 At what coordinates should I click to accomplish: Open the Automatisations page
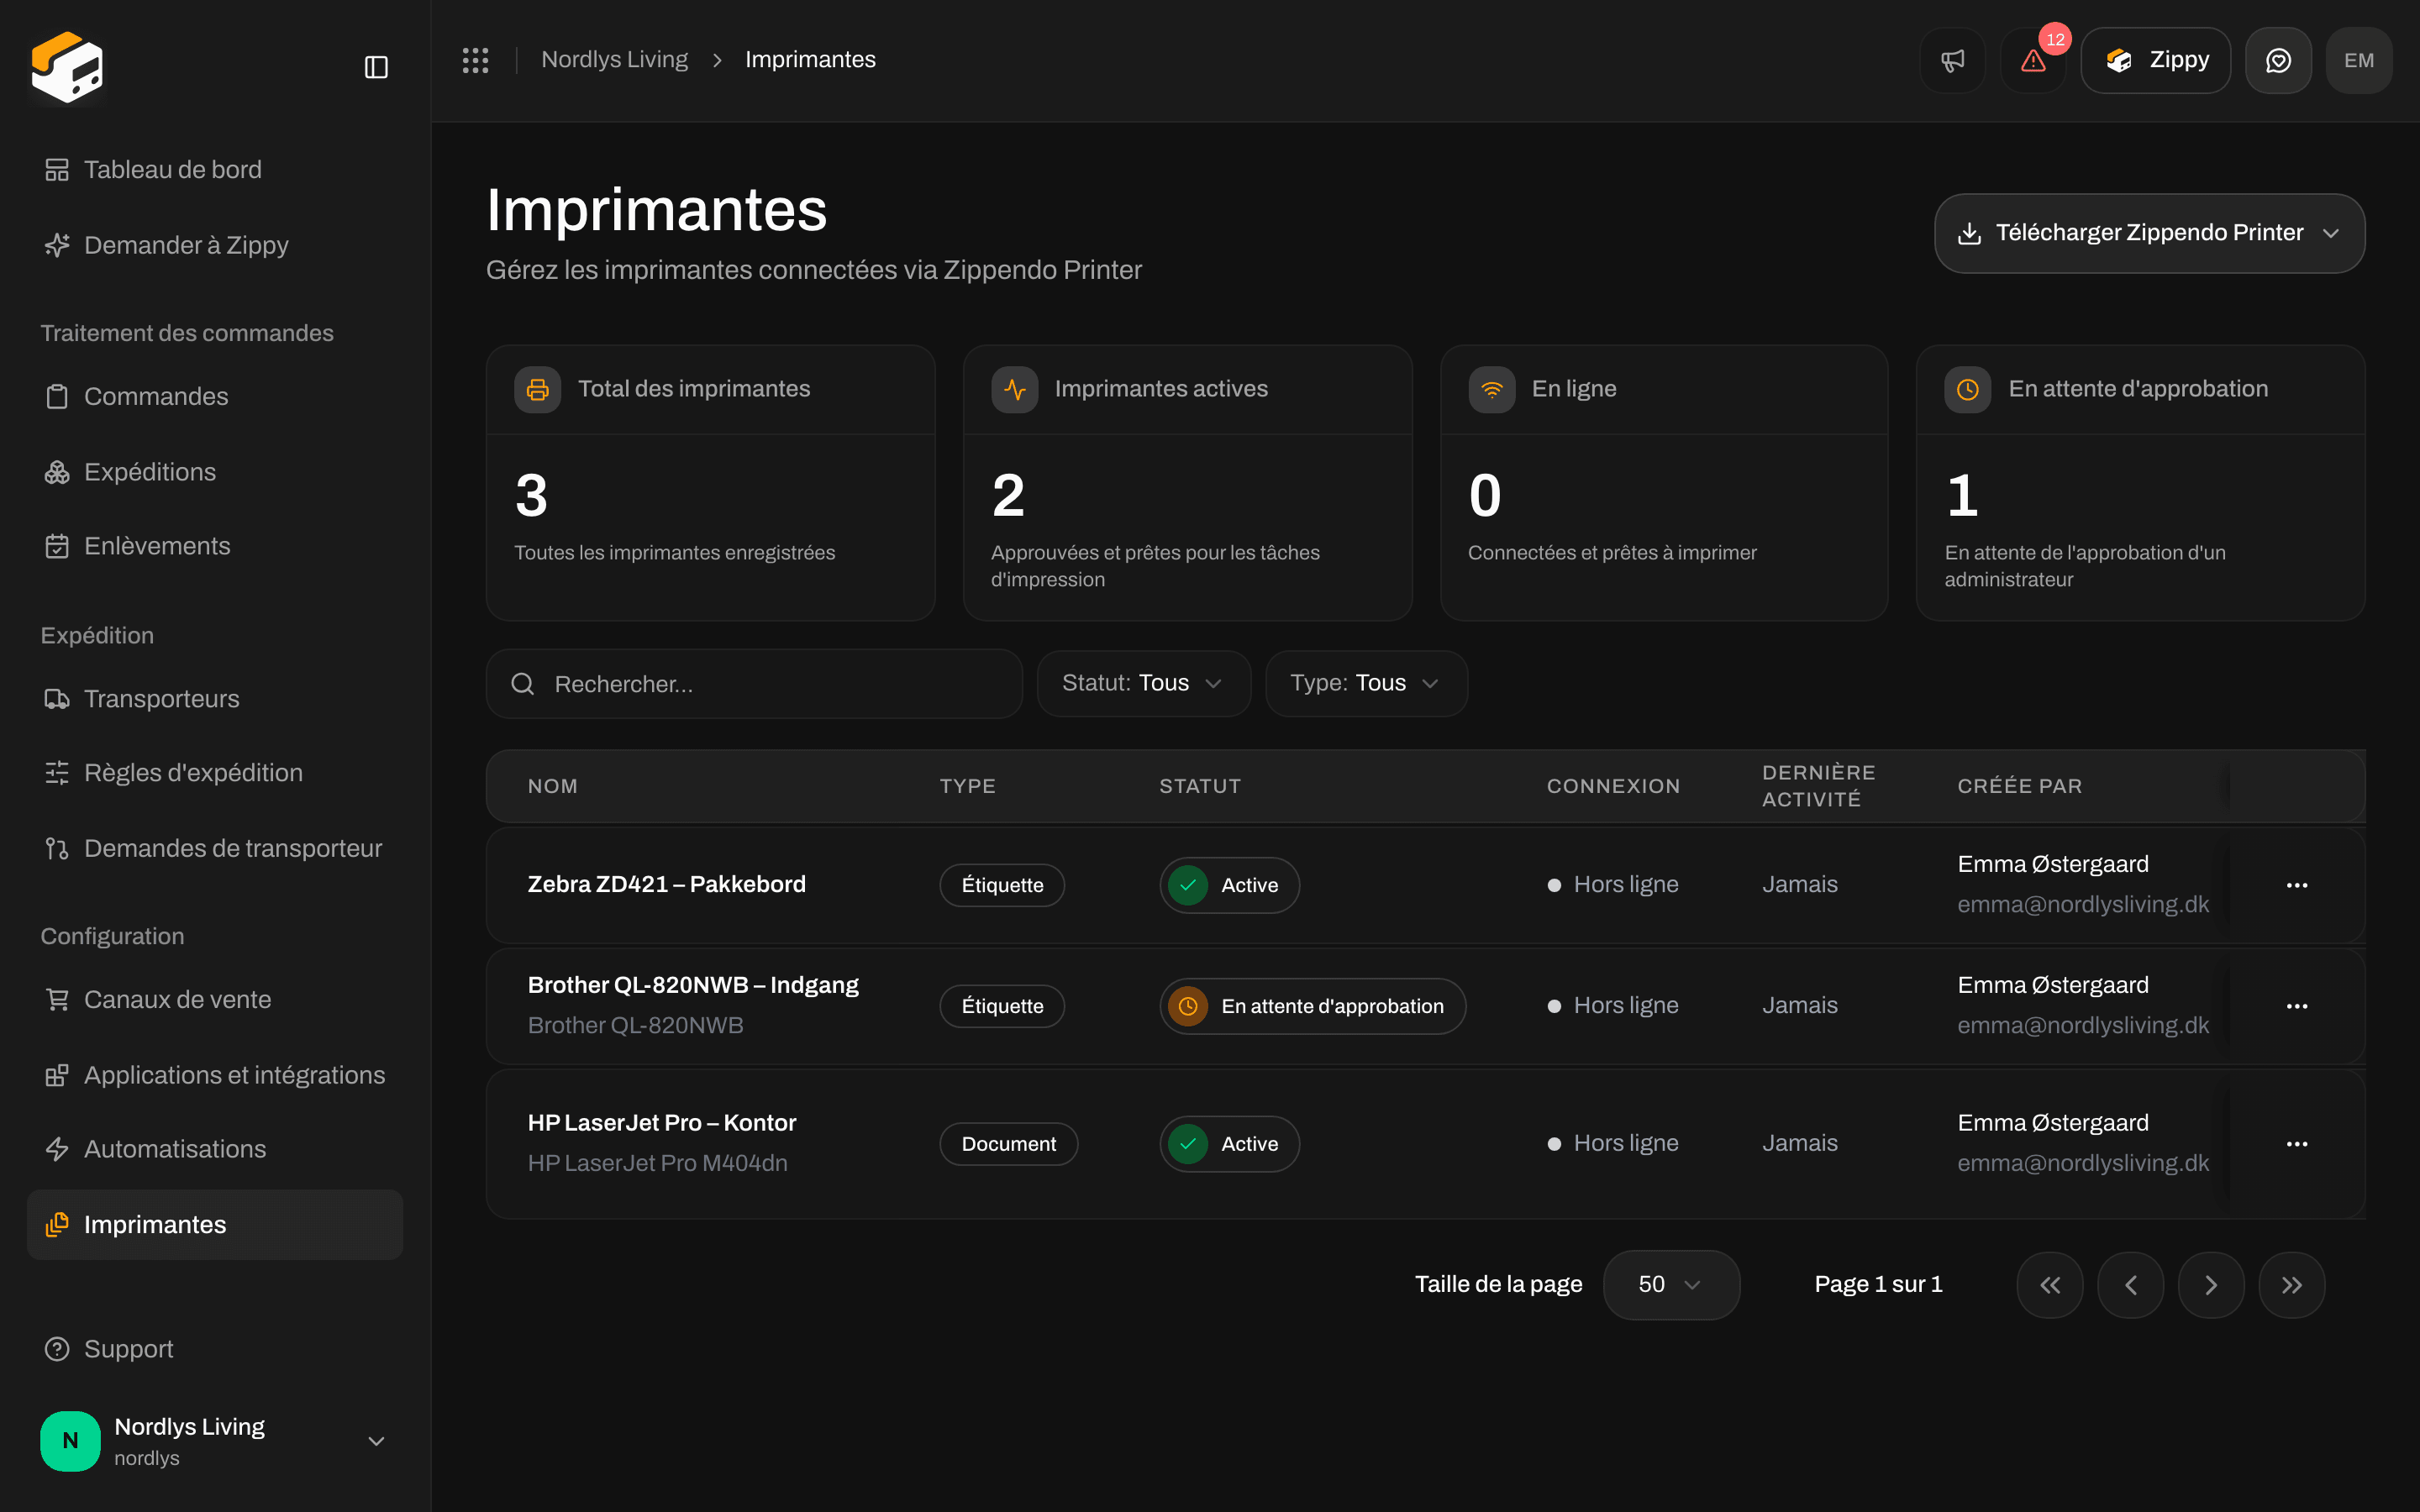click(215, 1149)
